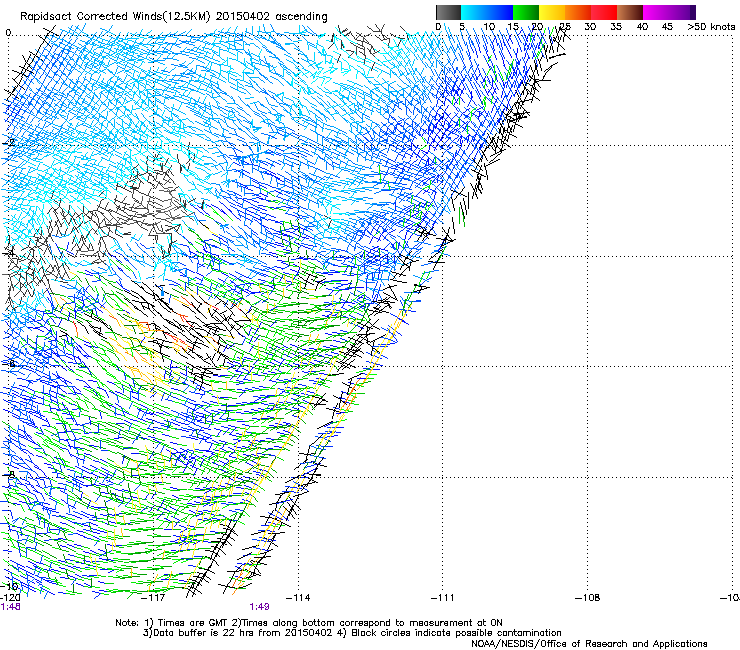Click the green 15-20 knots legend segment

[526, 12]
